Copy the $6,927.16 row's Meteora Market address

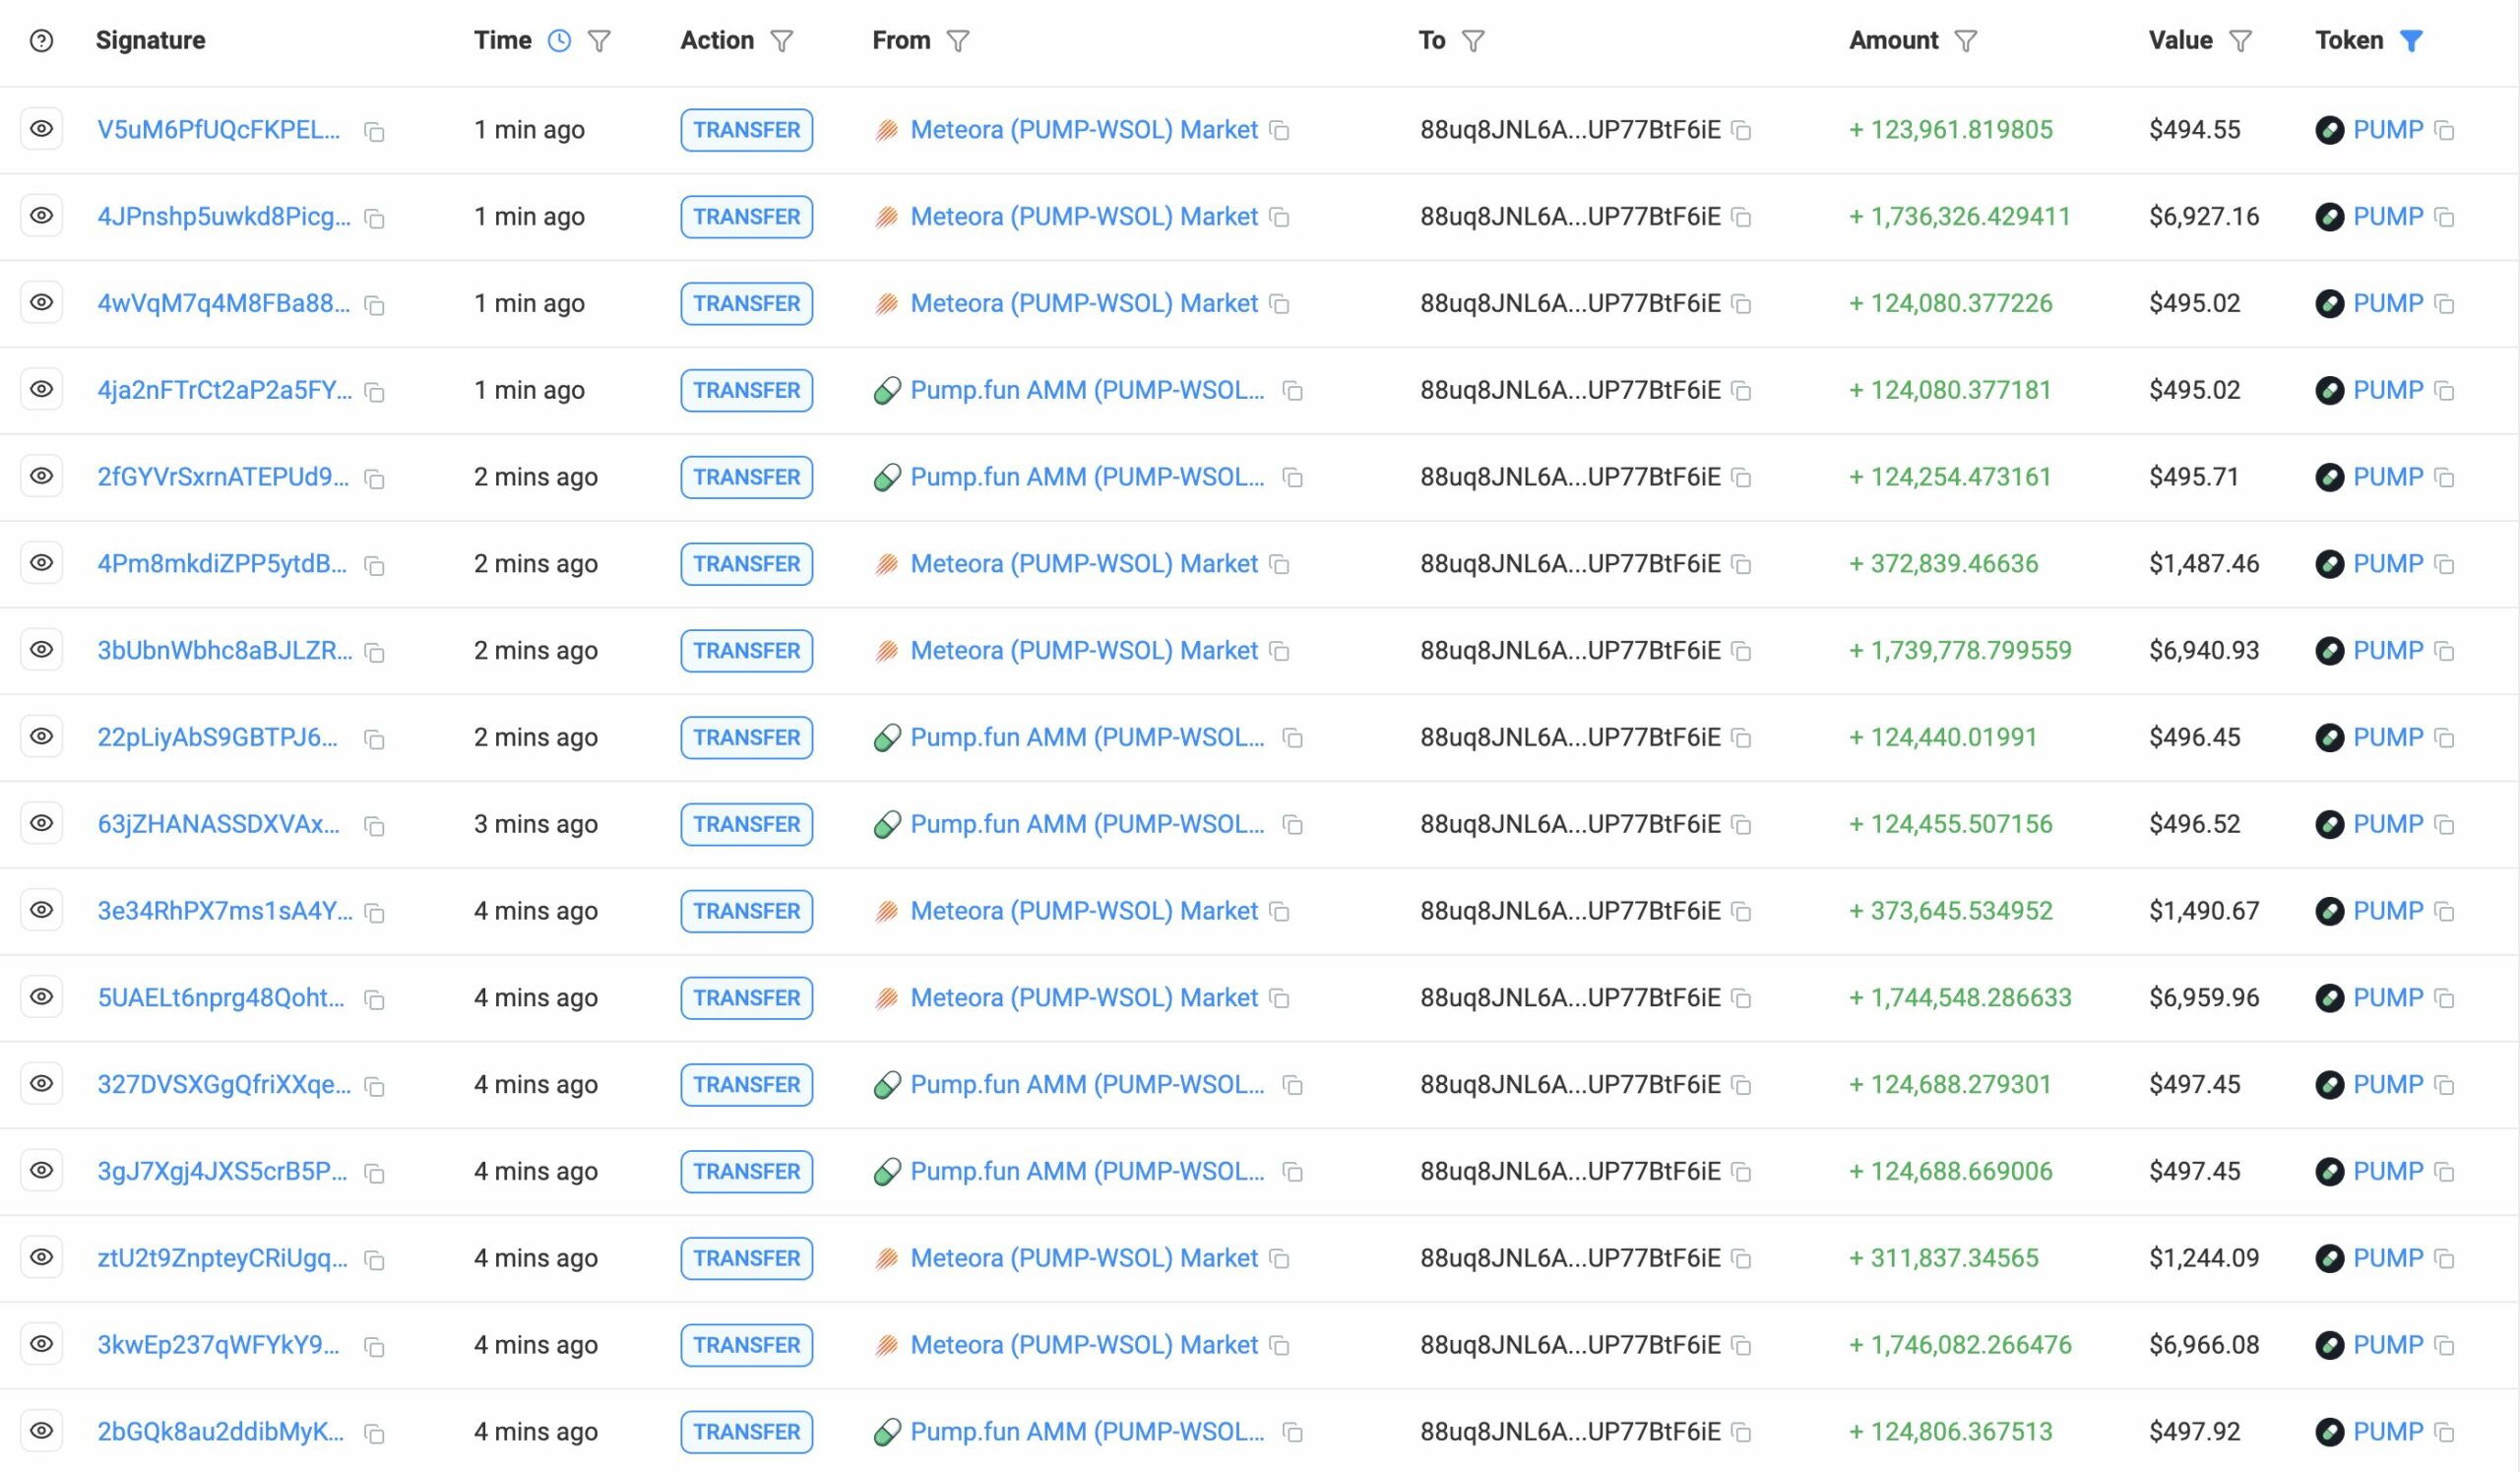tap(1279, 217)
